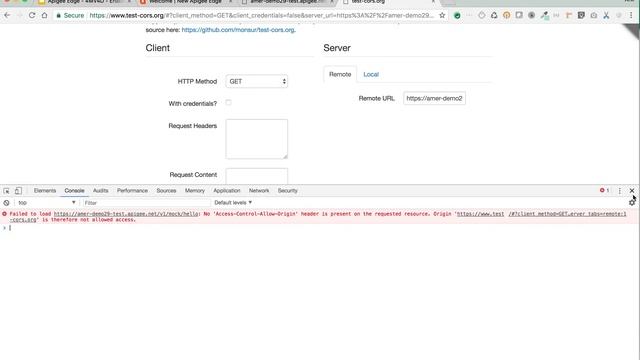Click the Secure padlock site info

[x=70, y=16]
